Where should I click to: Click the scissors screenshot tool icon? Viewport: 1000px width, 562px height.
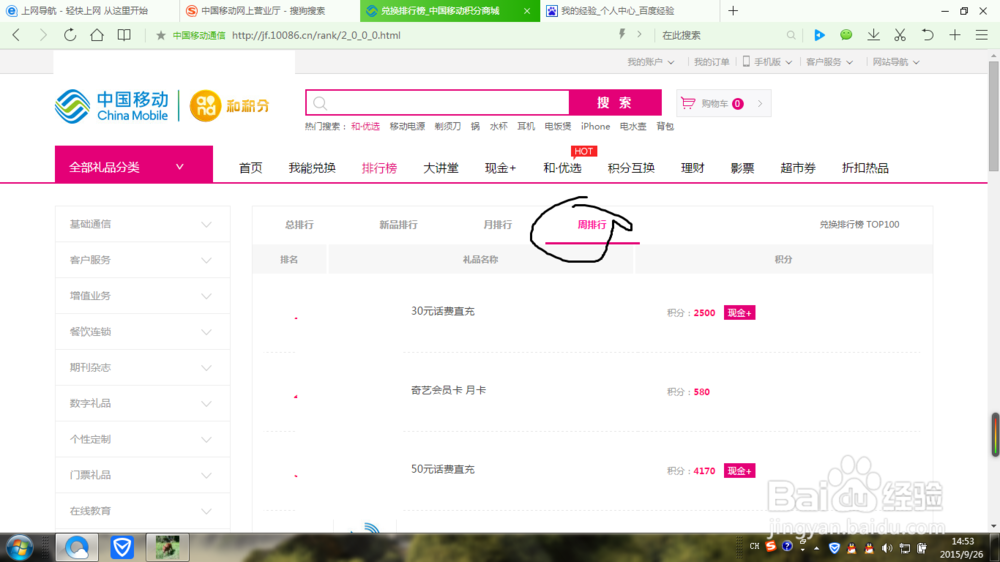click(900, 35)
